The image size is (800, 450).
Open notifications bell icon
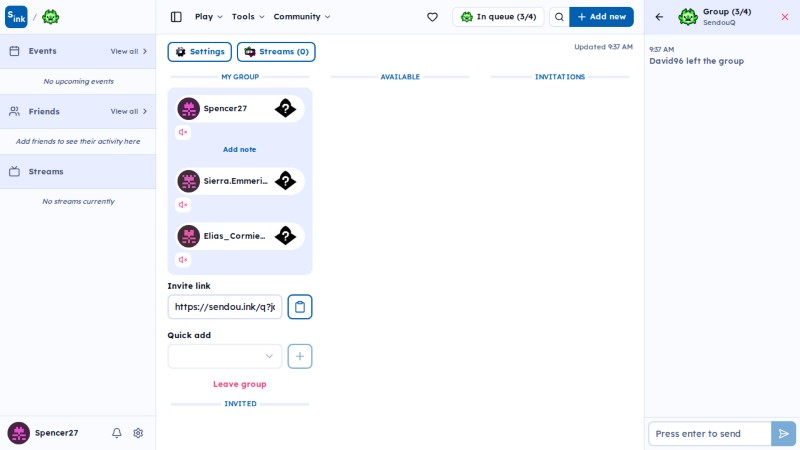click(117, 433)
